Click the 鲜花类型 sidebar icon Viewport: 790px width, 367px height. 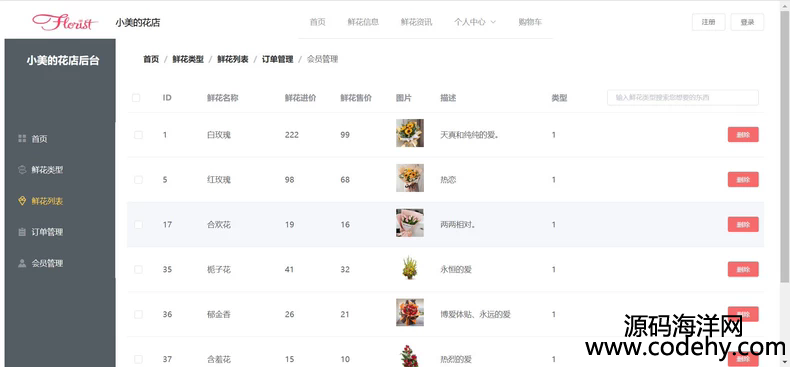click(22, 170)
